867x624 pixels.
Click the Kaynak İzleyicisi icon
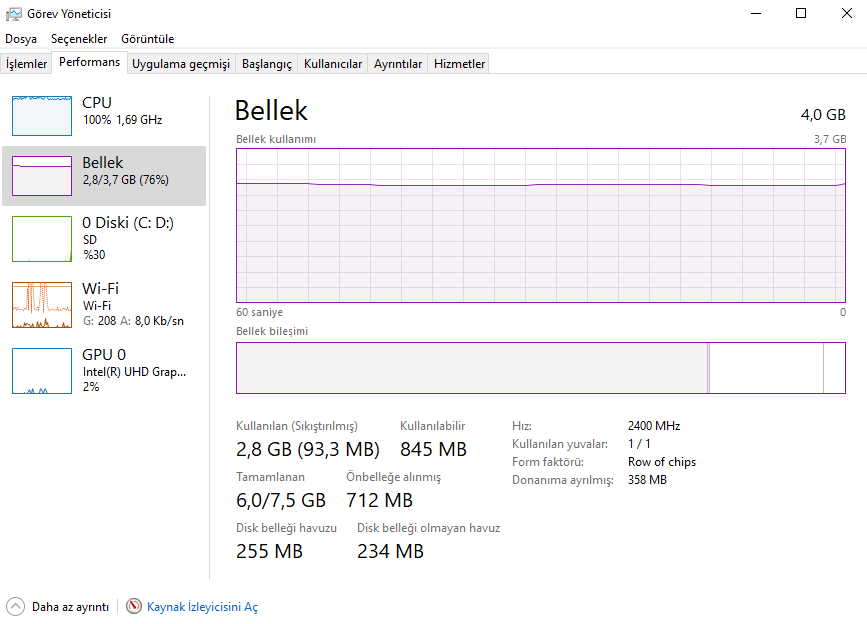[134, 607]
